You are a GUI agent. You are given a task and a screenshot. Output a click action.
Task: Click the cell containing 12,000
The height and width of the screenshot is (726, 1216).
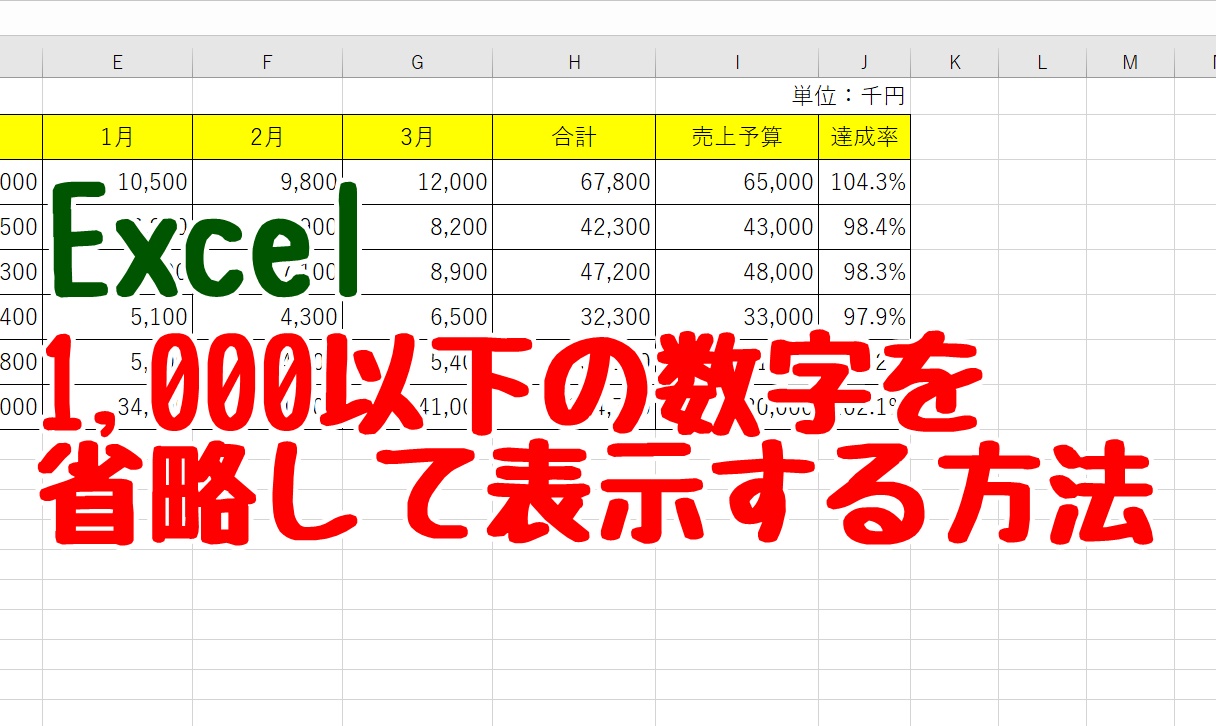pyautogui.click(x=417, y=182)
